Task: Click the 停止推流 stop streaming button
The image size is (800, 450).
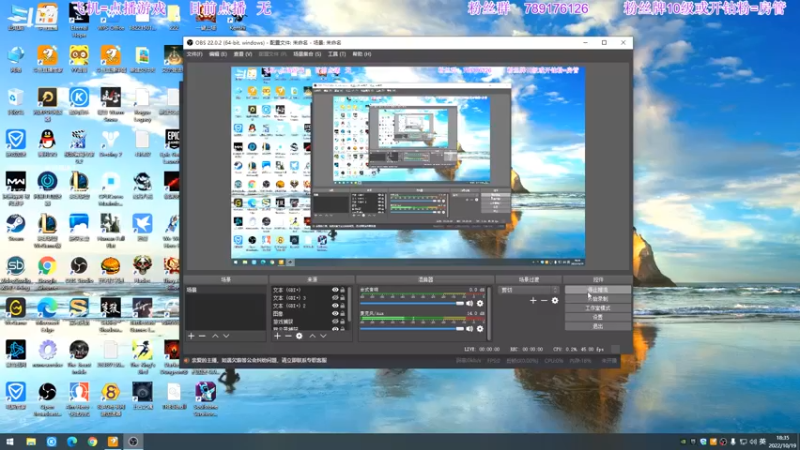Action: pos(597,290)
